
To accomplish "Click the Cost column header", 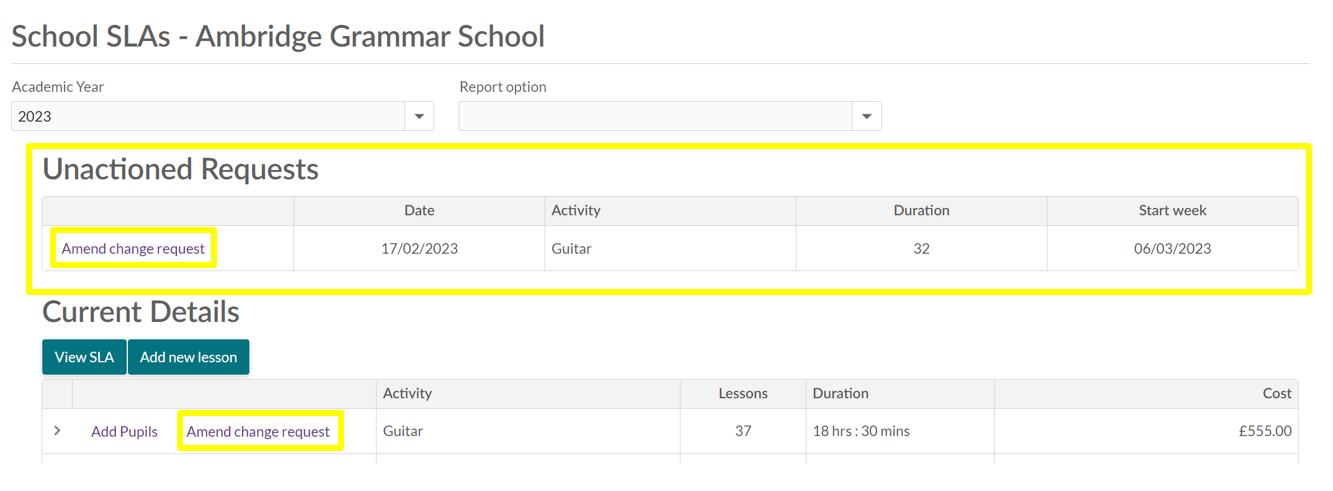I will [1146, 393].
